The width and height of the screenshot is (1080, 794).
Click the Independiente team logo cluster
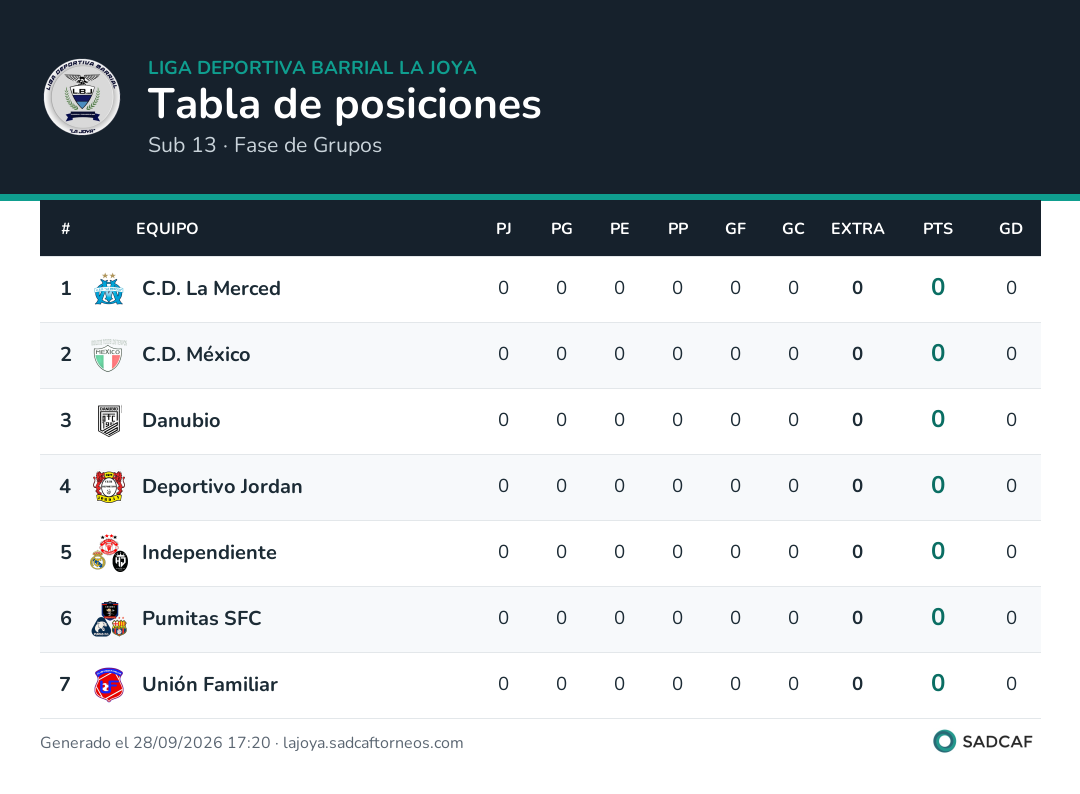point(109,553)
